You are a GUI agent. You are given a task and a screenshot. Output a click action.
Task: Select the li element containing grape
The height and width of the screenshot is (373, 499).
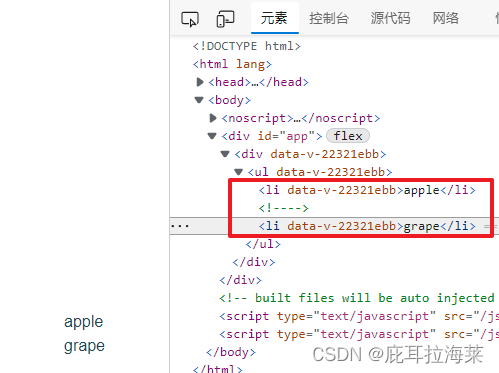pos(367,226)
